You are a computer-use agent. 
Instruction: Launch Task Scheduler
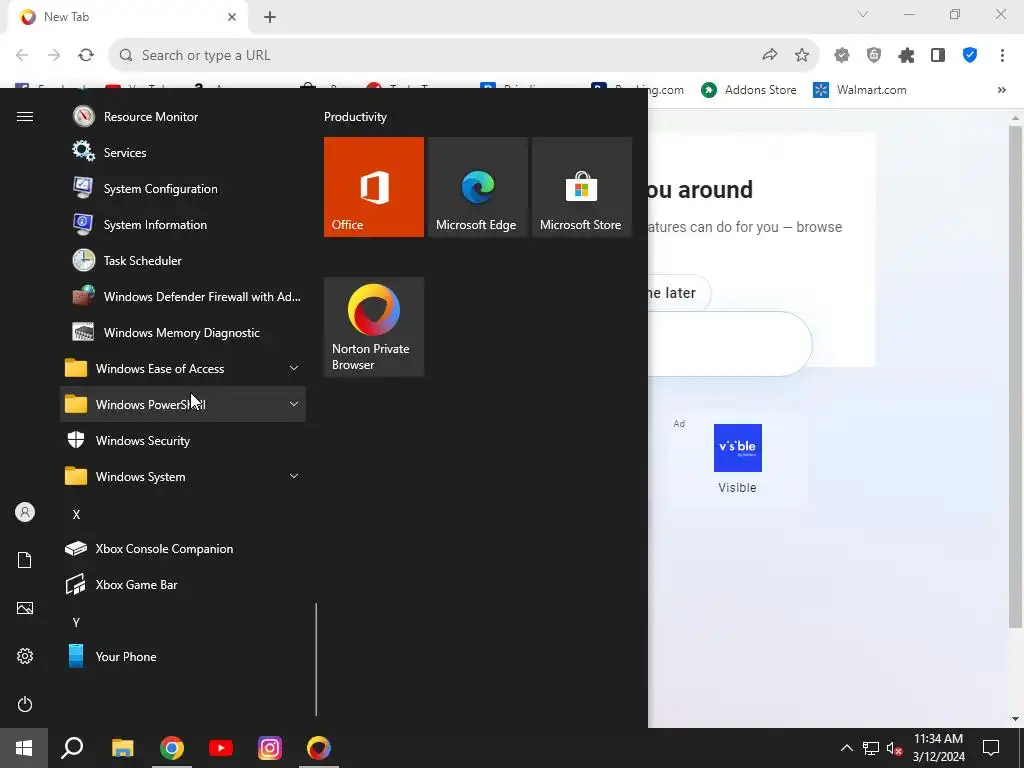(183, 261)
